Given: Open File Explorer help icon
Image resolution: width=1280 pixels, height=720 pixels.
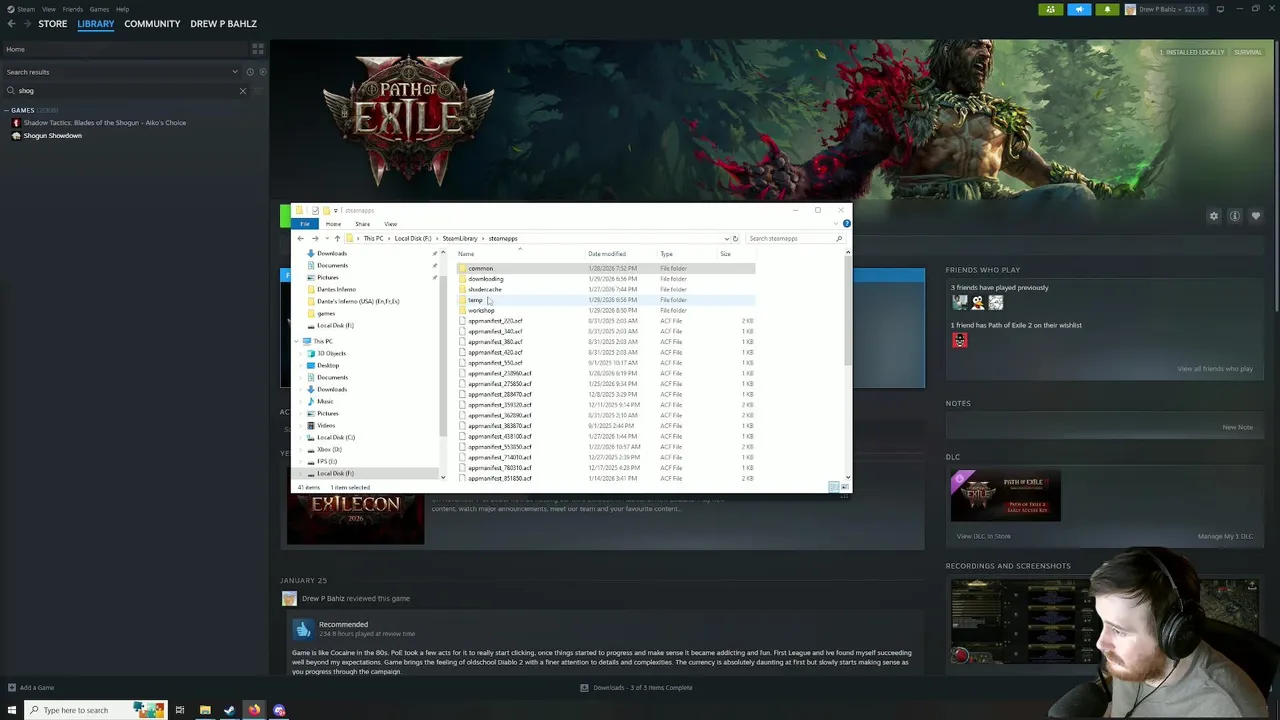Looking at the screenshot, I should point(846,224).
